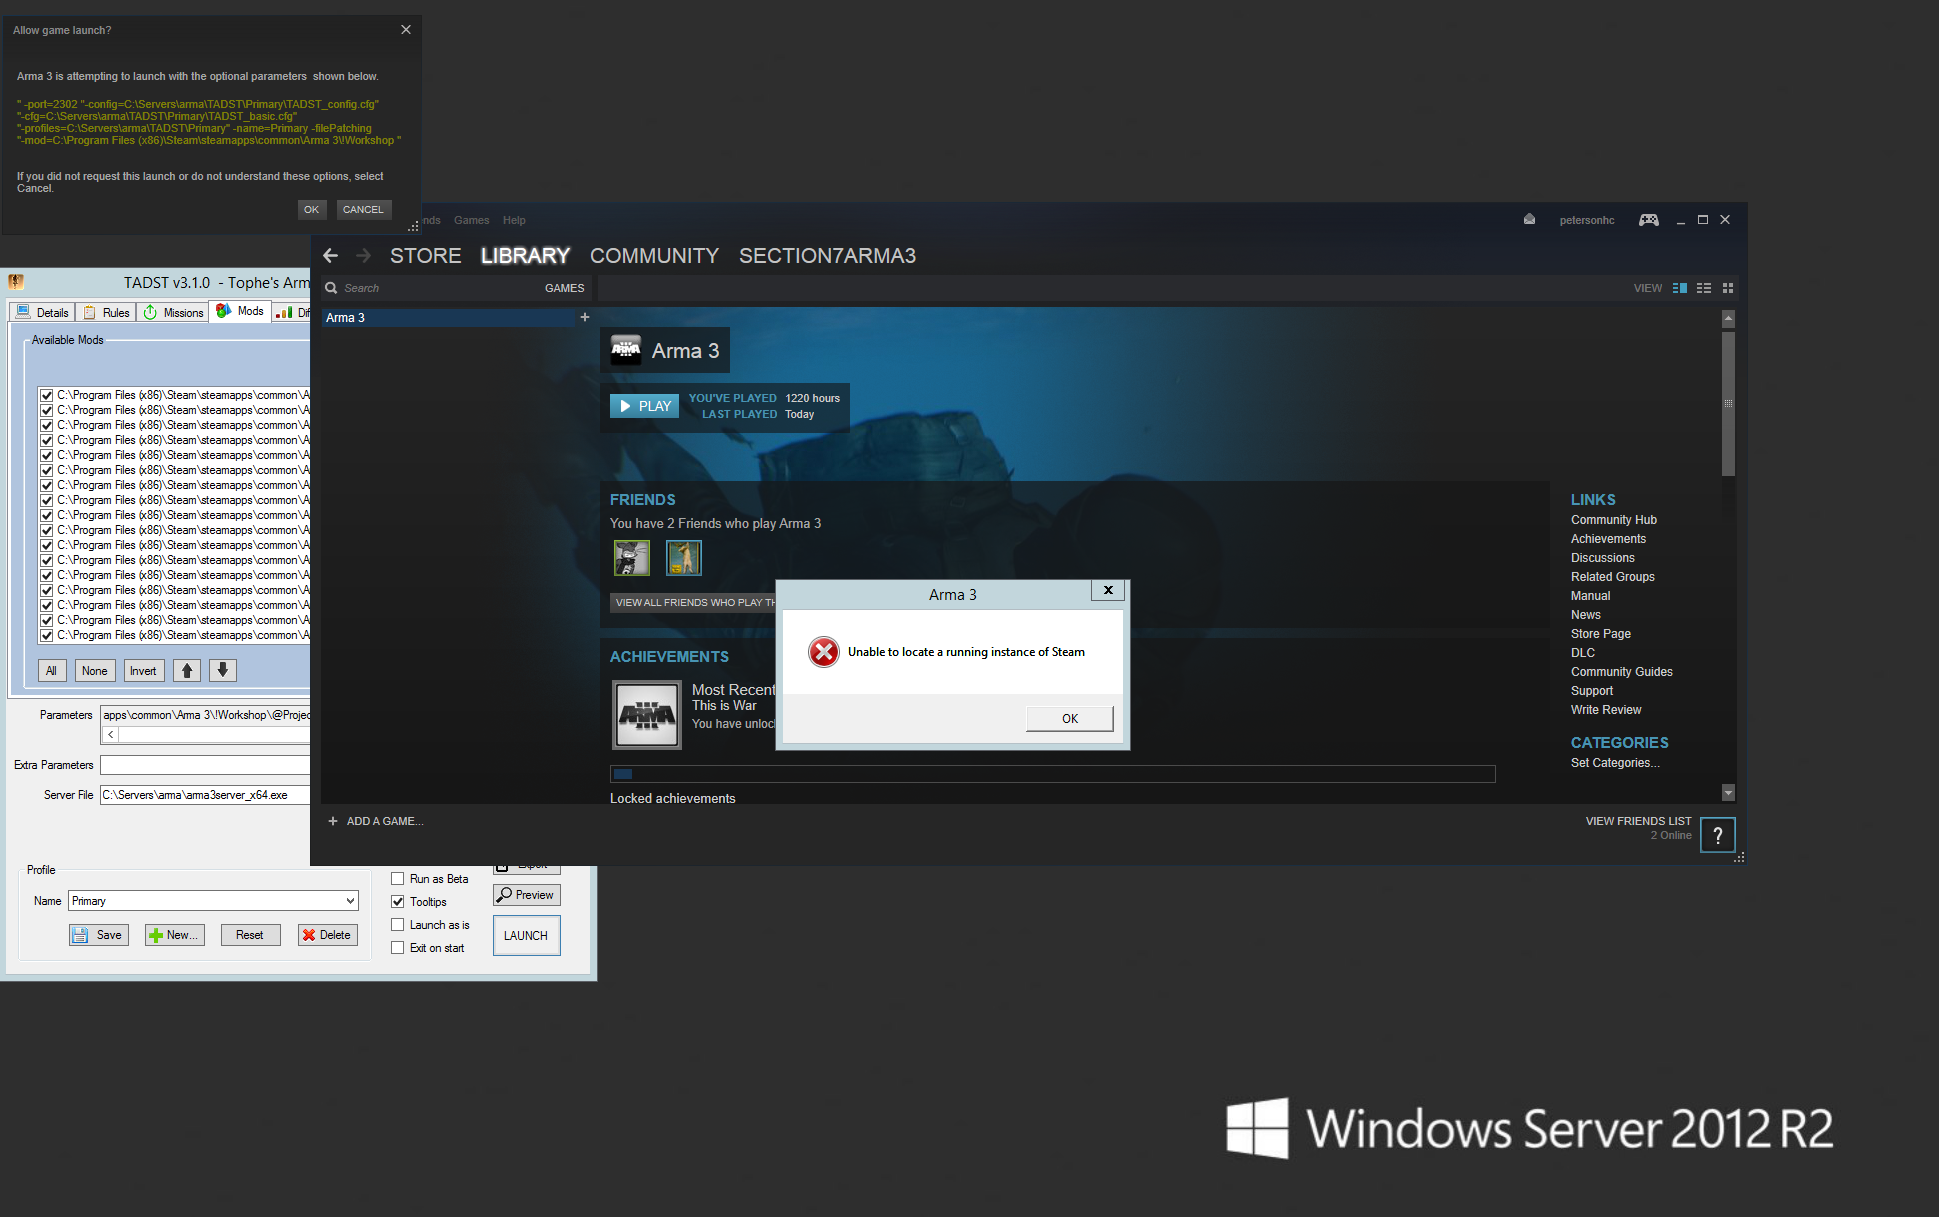Open the COMMUNITY menu in Steam
The width and height of the screenshot is (1939, 1217).
click(654, 256)
